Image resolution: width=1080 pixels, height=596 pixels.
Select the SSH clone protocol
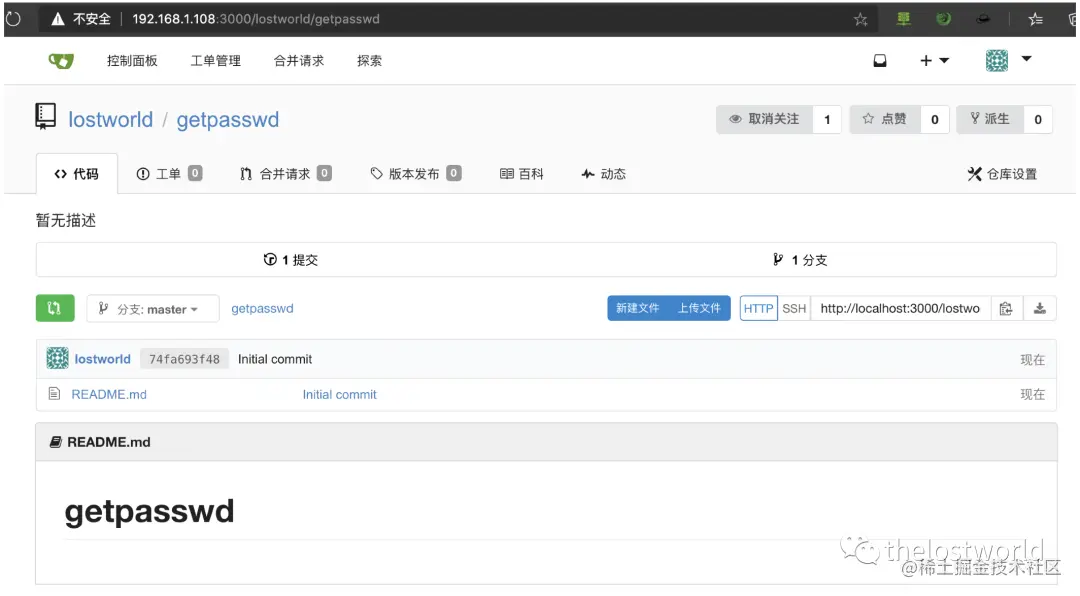tap(794, 309)
